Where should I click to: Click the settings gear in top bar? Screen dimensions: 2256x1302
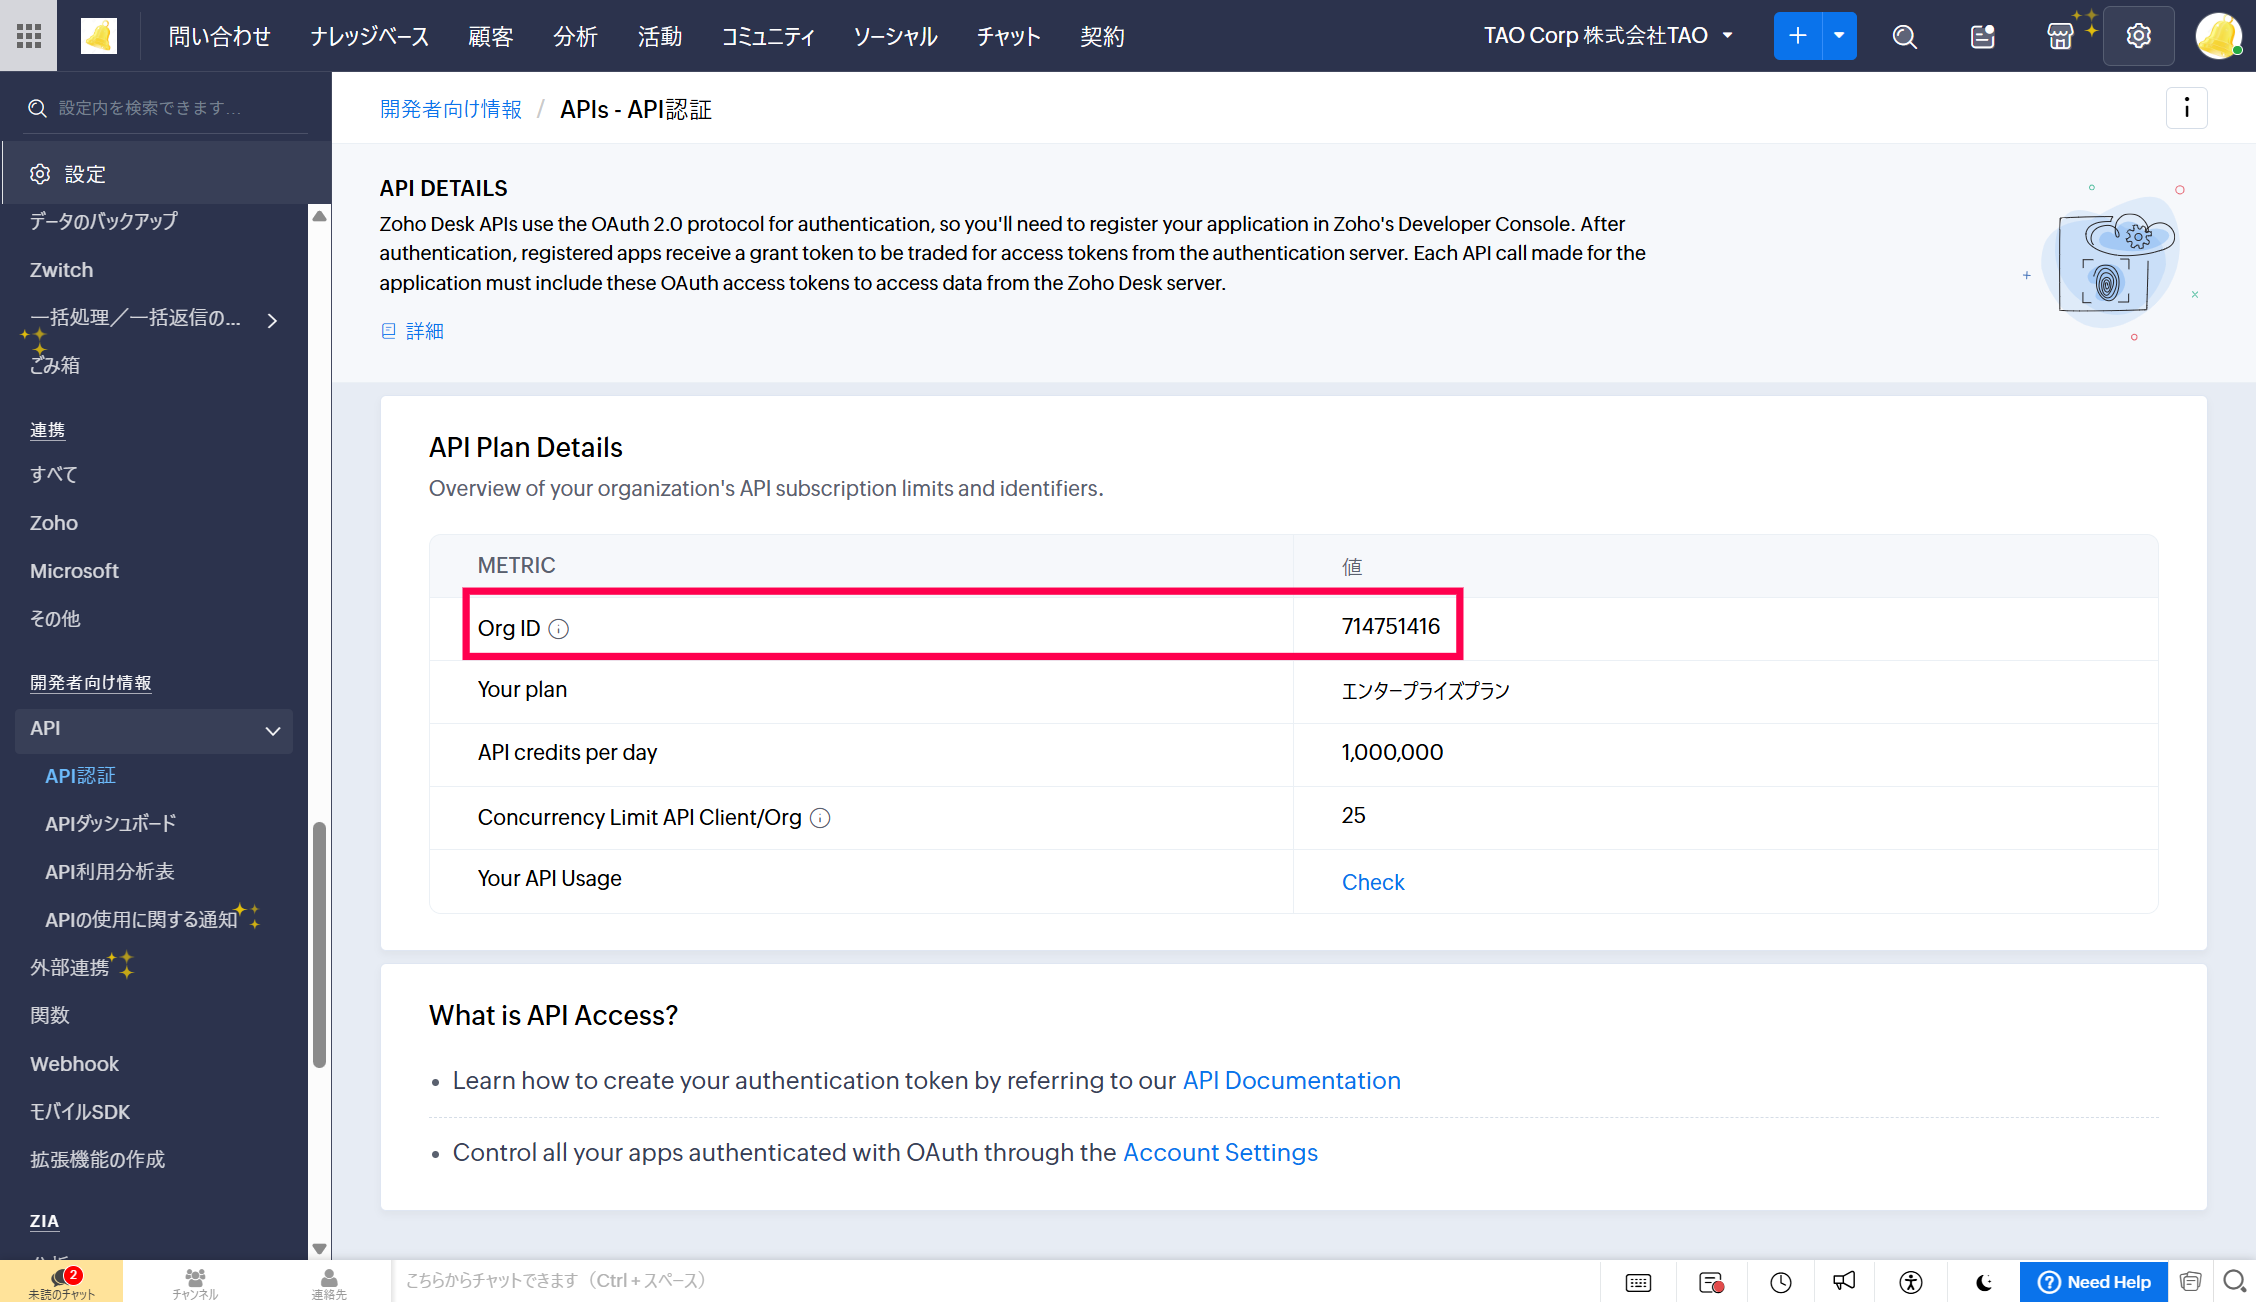pos(2138,36)
